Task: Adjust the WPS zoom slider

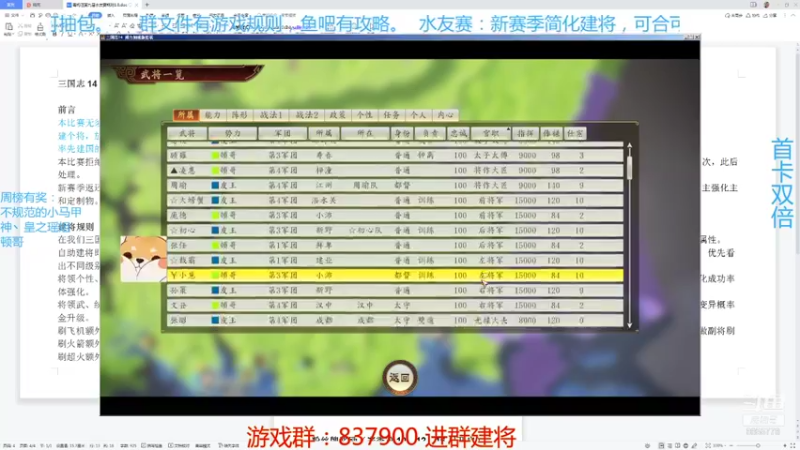Action: pyautogui.click(x=758, y=445)
